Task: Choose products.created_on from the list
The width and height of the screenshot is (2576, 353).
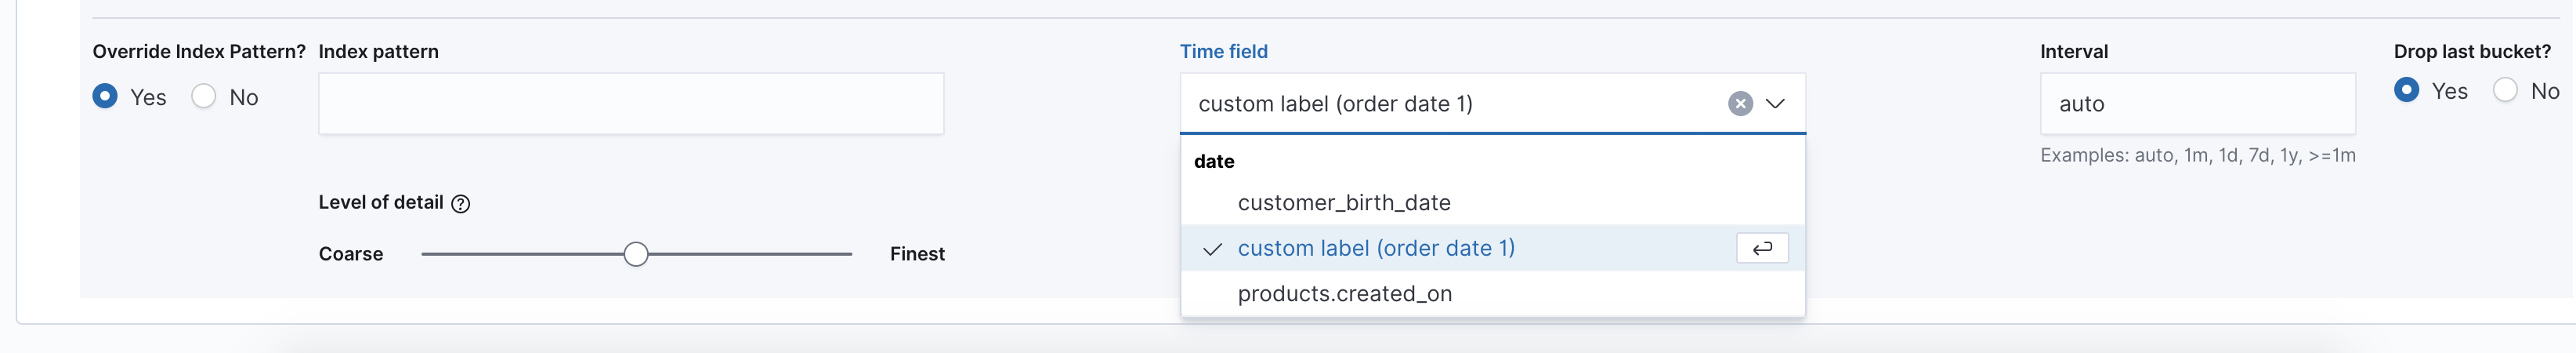Action: tap(1344, 294)
